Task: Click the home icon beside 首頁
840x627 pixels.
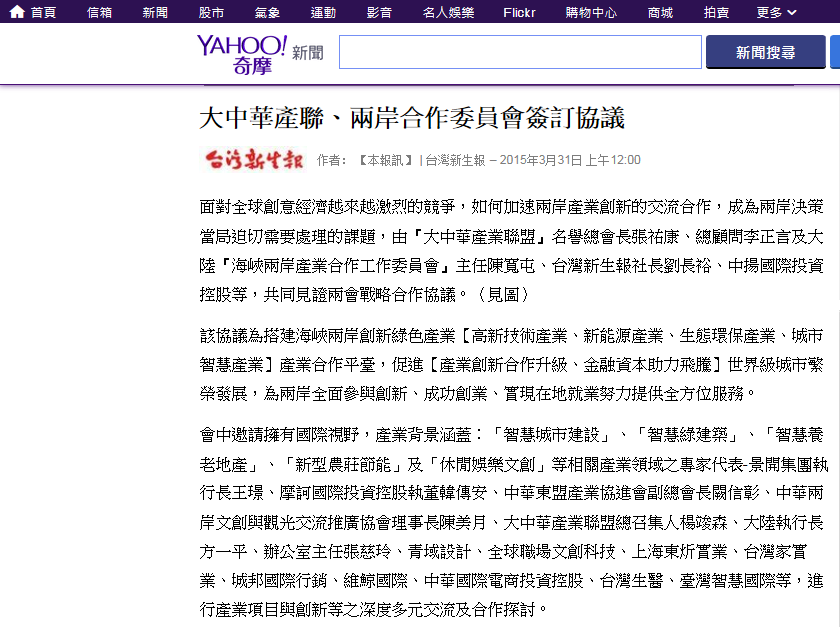Action: point(18,12)
